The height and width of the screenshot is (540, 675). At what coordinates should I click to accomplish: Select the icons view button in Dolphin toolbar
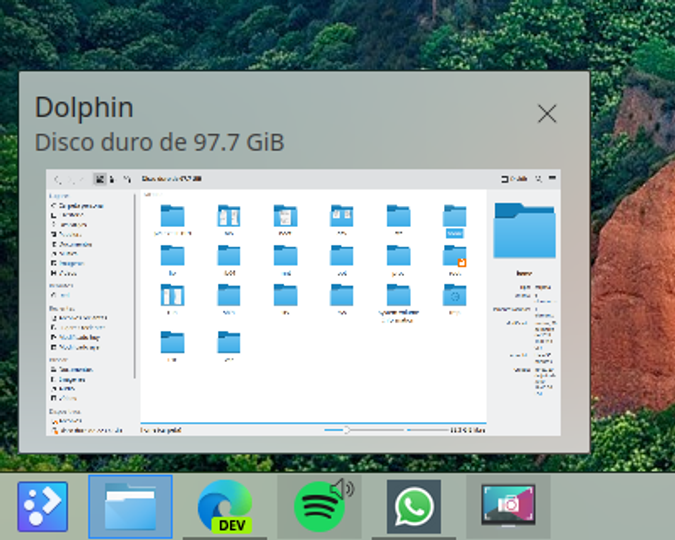pyautogui.click(x=100, y=179)
